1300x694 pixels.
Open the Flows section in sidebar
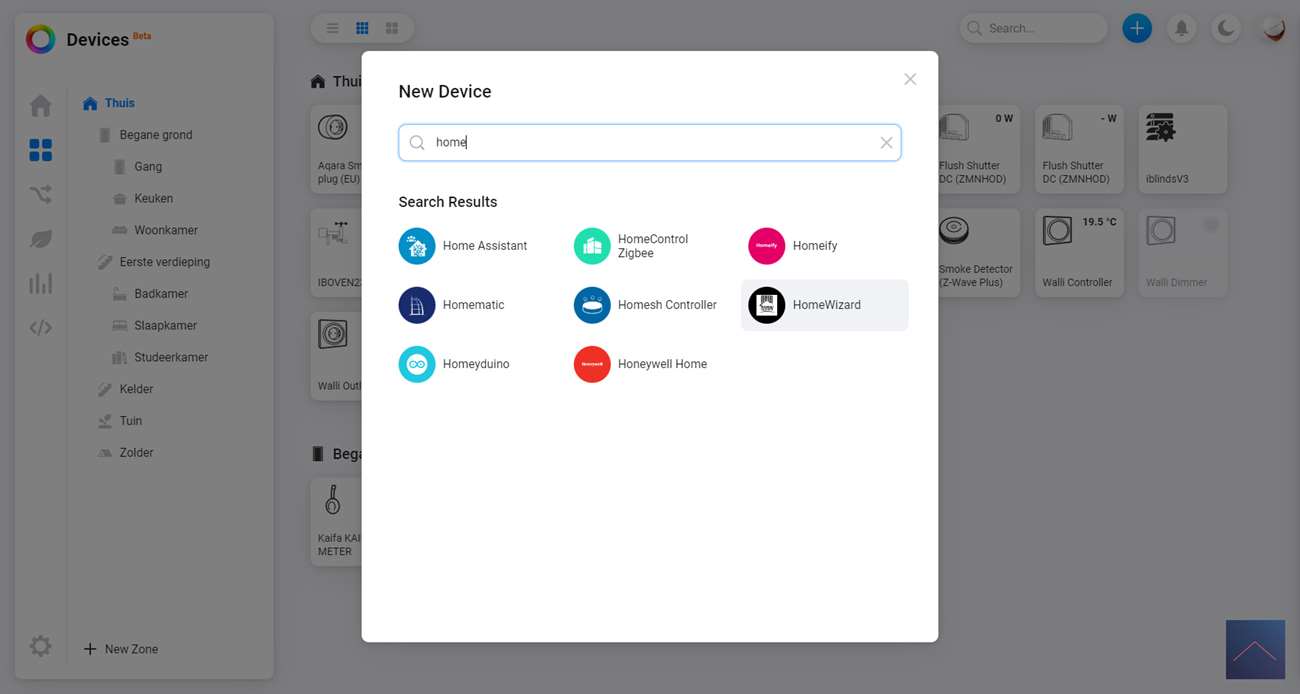point(40,195)
